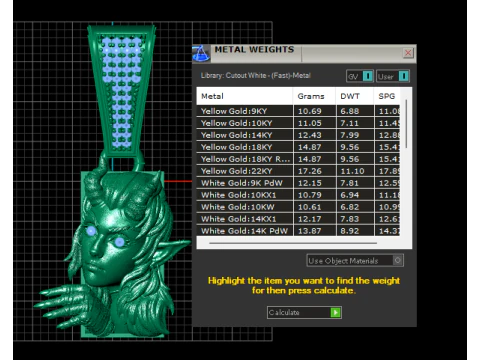
Task: Click the SPG column header
Action: [x=387, y=96]
